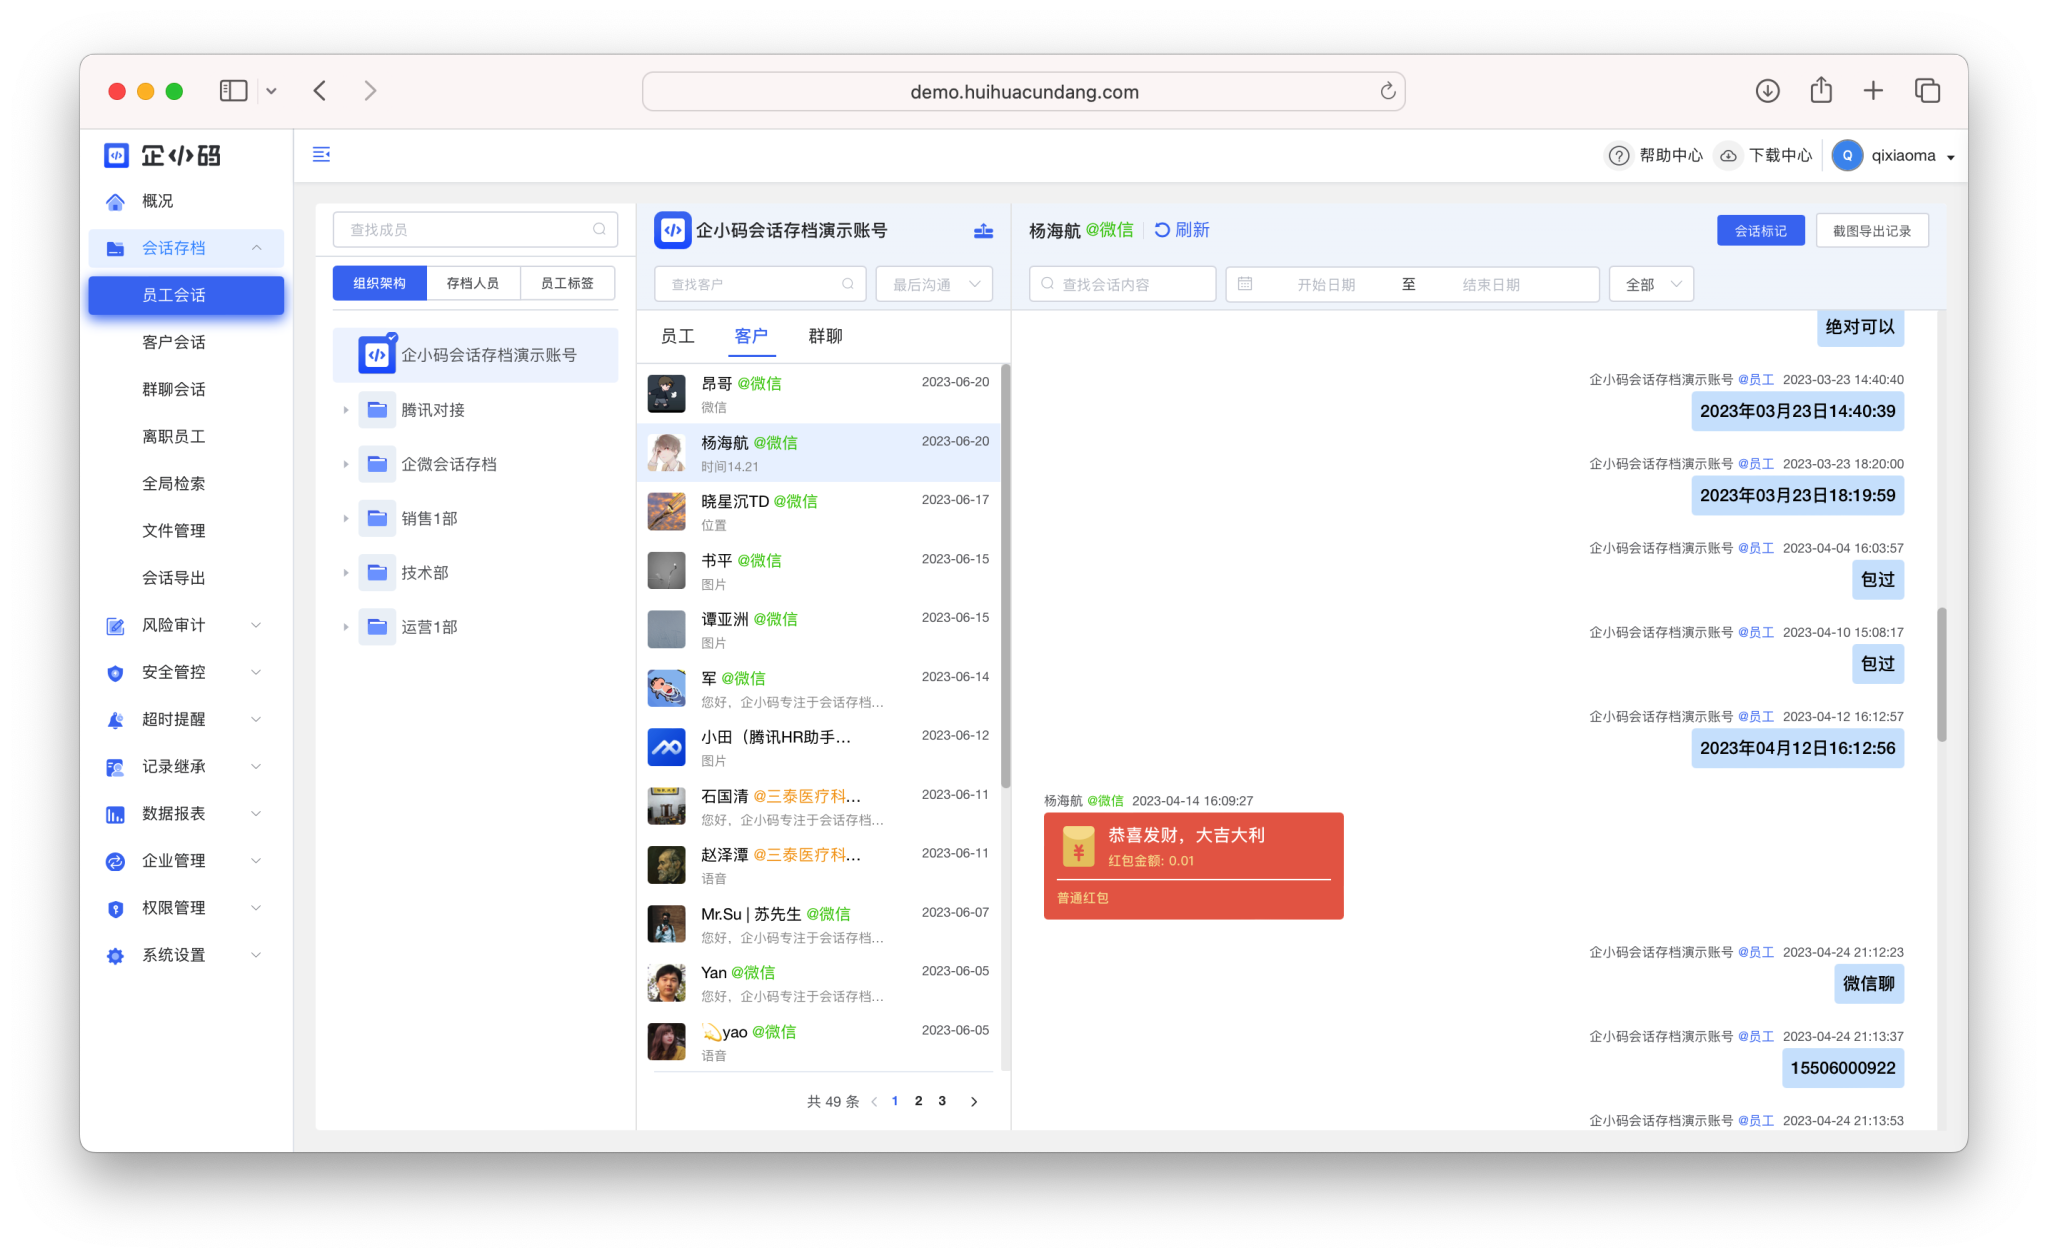The width and height of the screenshot is (2048, 1258).
Task: Expand the 企微会话存档 tree folder arrow
Action: click(x=346, y=464)
